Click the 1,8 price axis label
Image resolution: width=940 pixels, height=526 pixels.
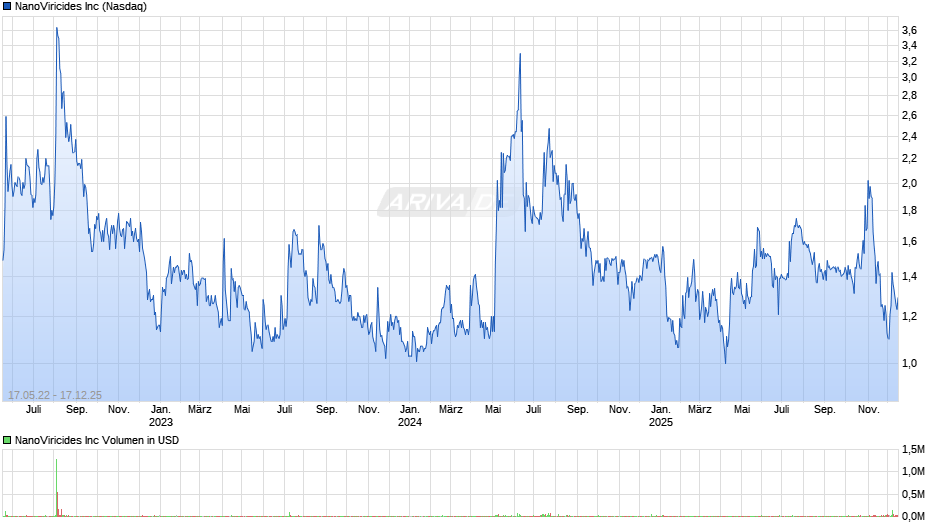[x=909, y=211]
